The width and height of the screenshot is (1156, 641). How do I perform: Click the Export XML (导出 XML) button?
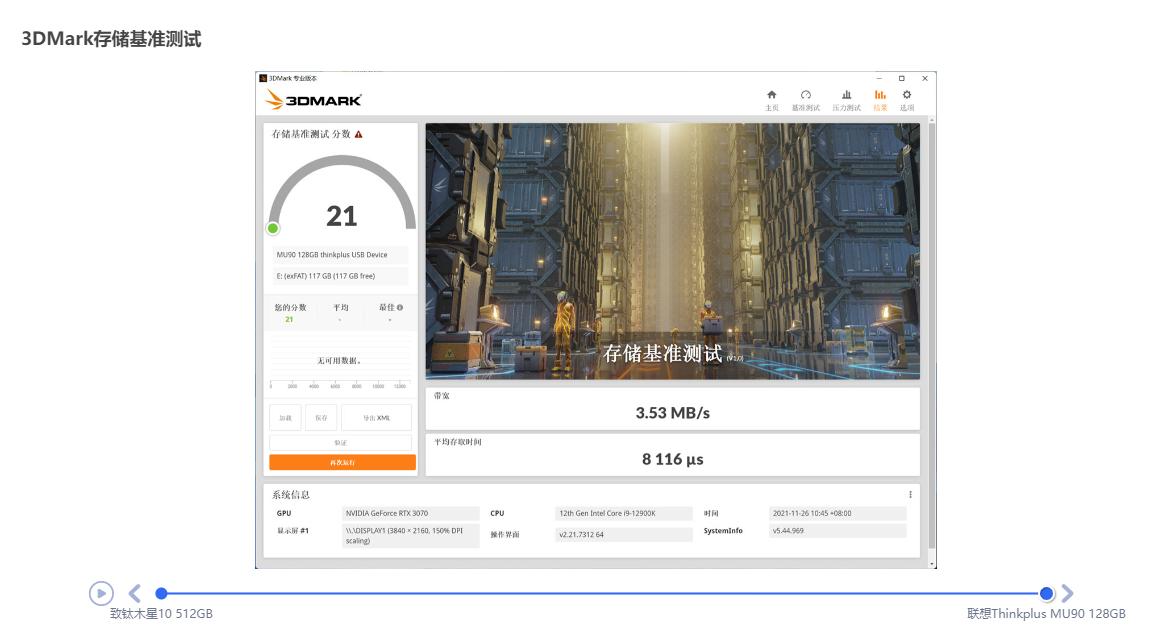[x=376, y=418]
